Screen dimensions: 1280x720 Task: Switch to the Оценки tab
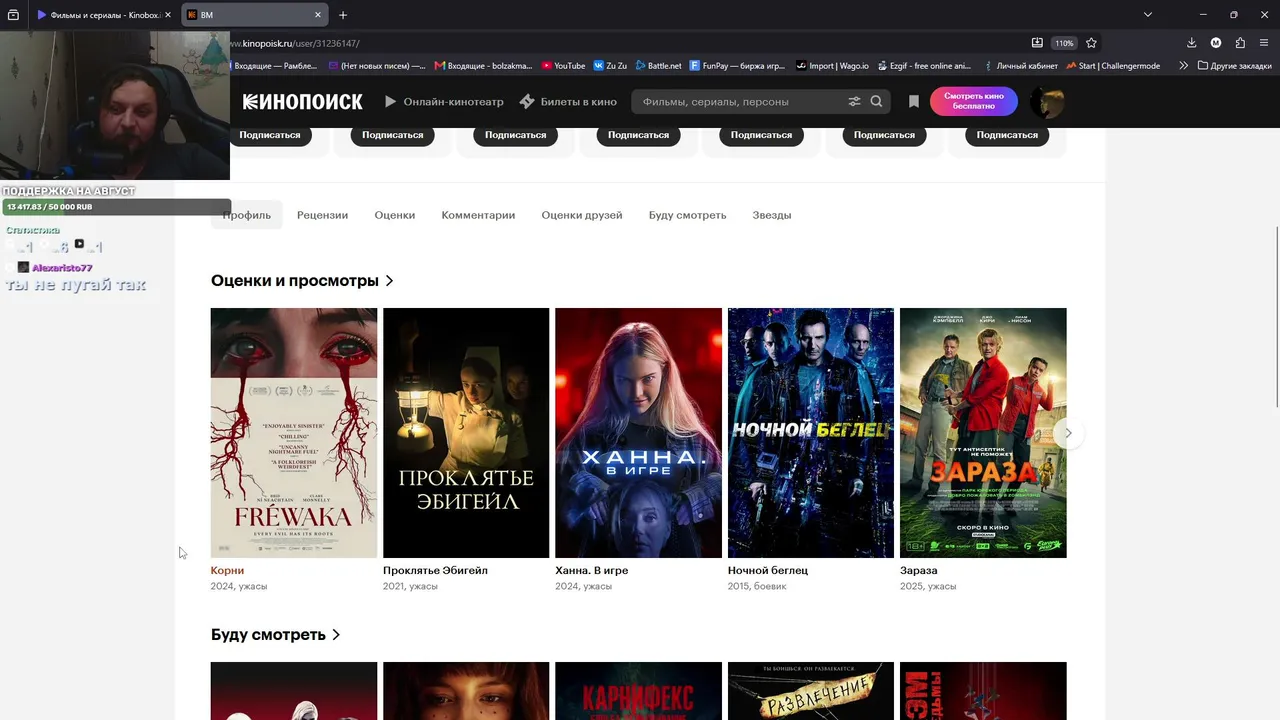[x=395, y=215]
